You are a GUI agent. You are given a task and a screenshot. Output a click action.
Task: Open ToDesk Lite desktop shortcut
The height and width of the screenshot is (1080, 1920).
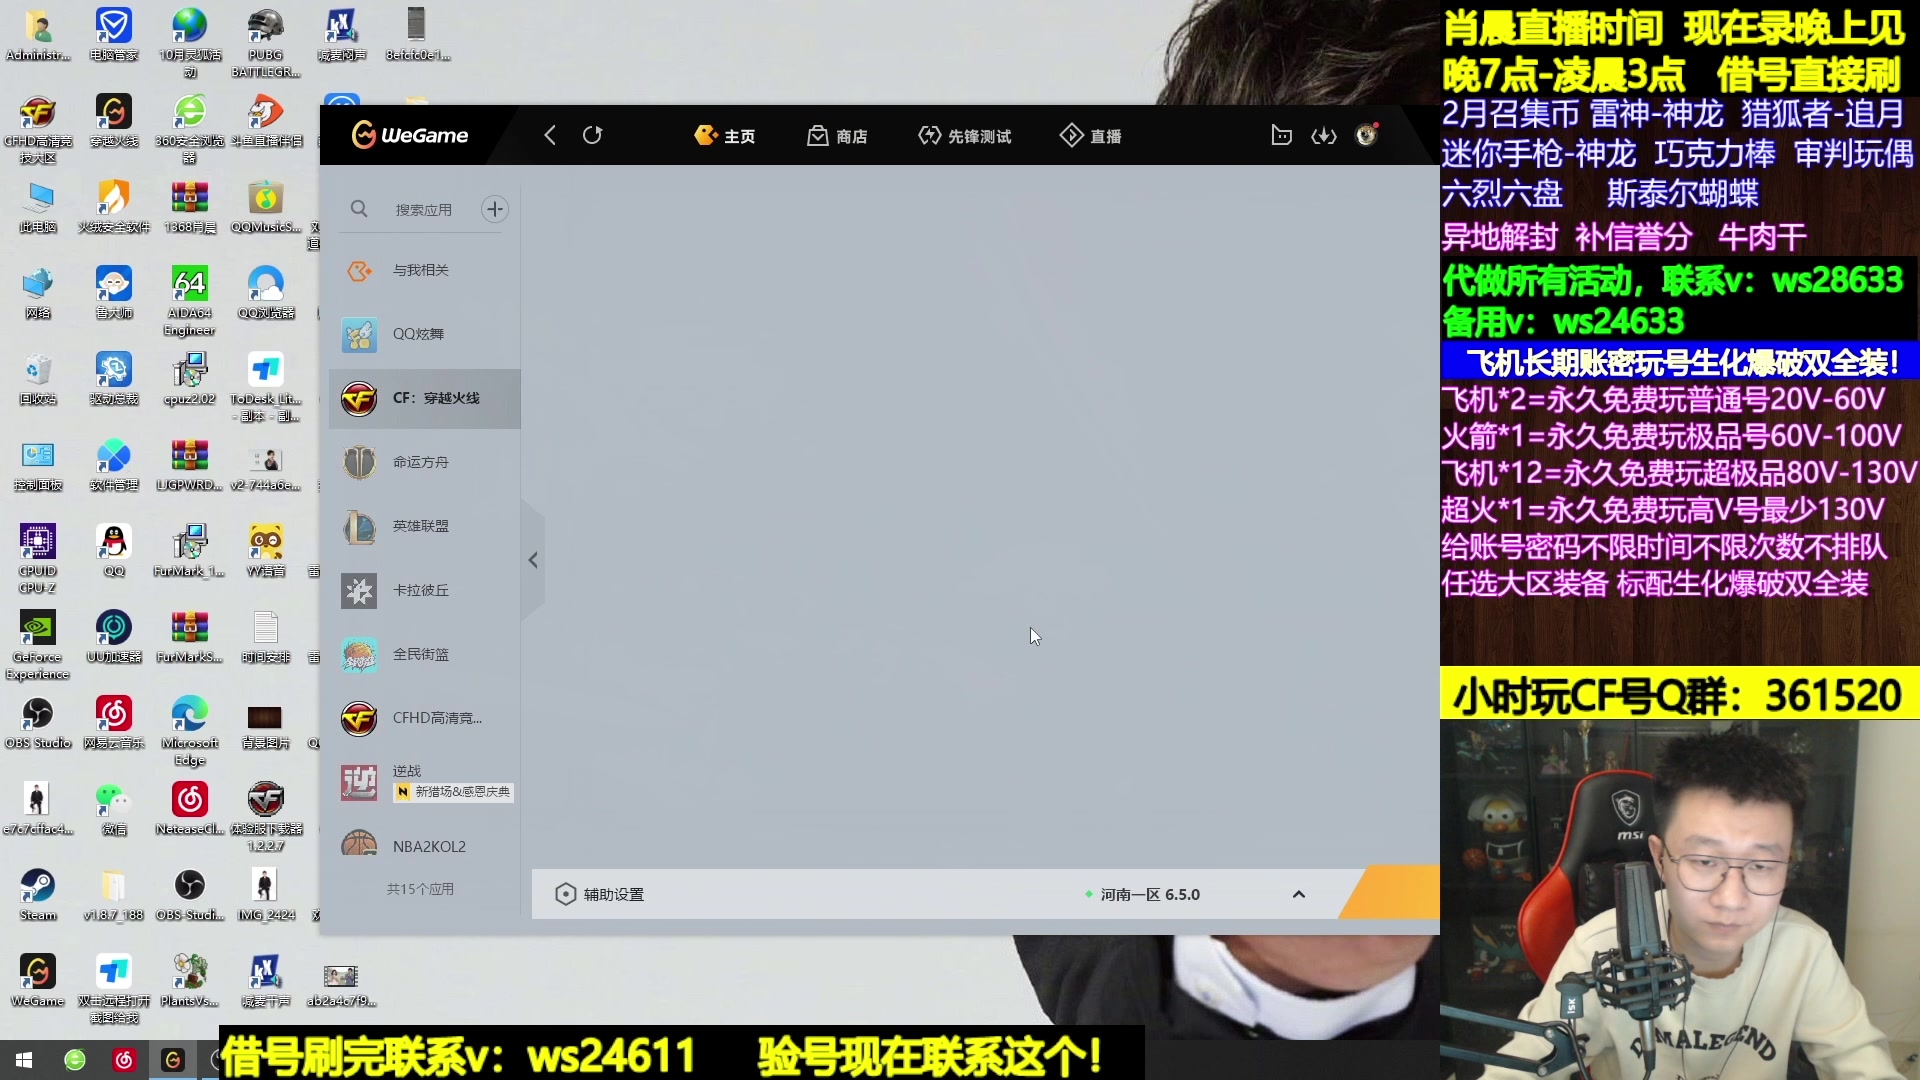click(266, 387)
